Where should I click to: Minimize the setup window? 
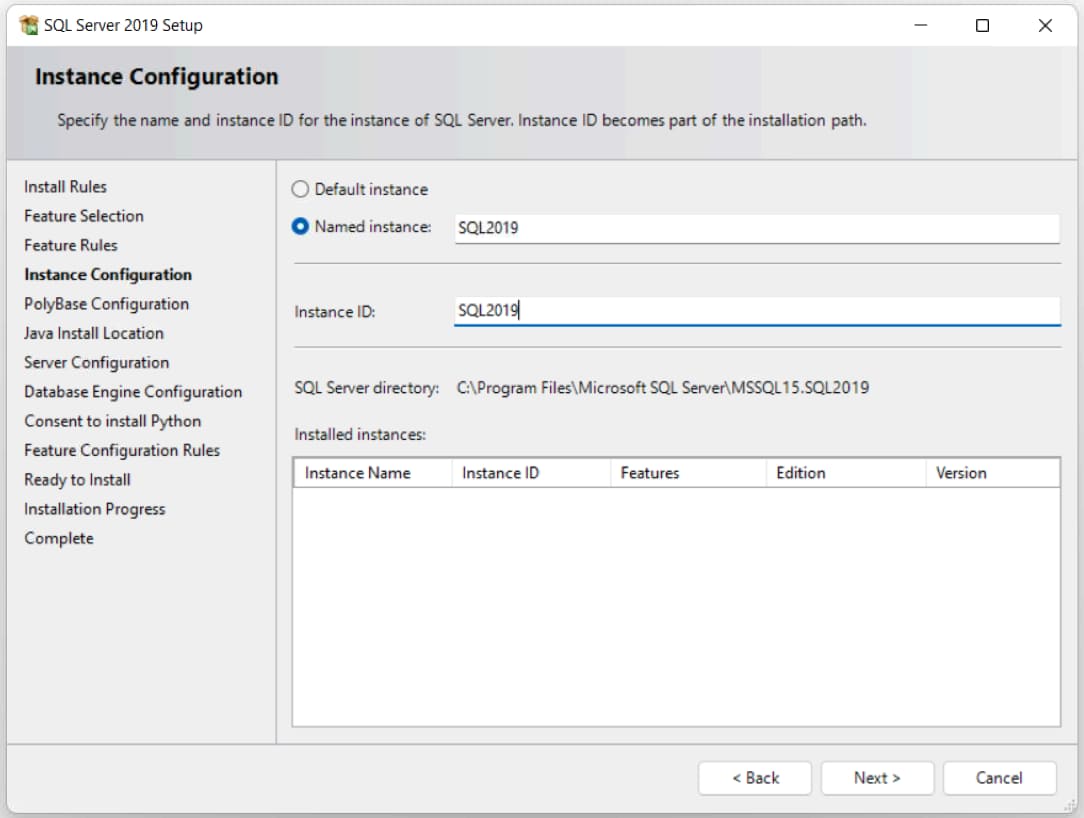(920, 26)
